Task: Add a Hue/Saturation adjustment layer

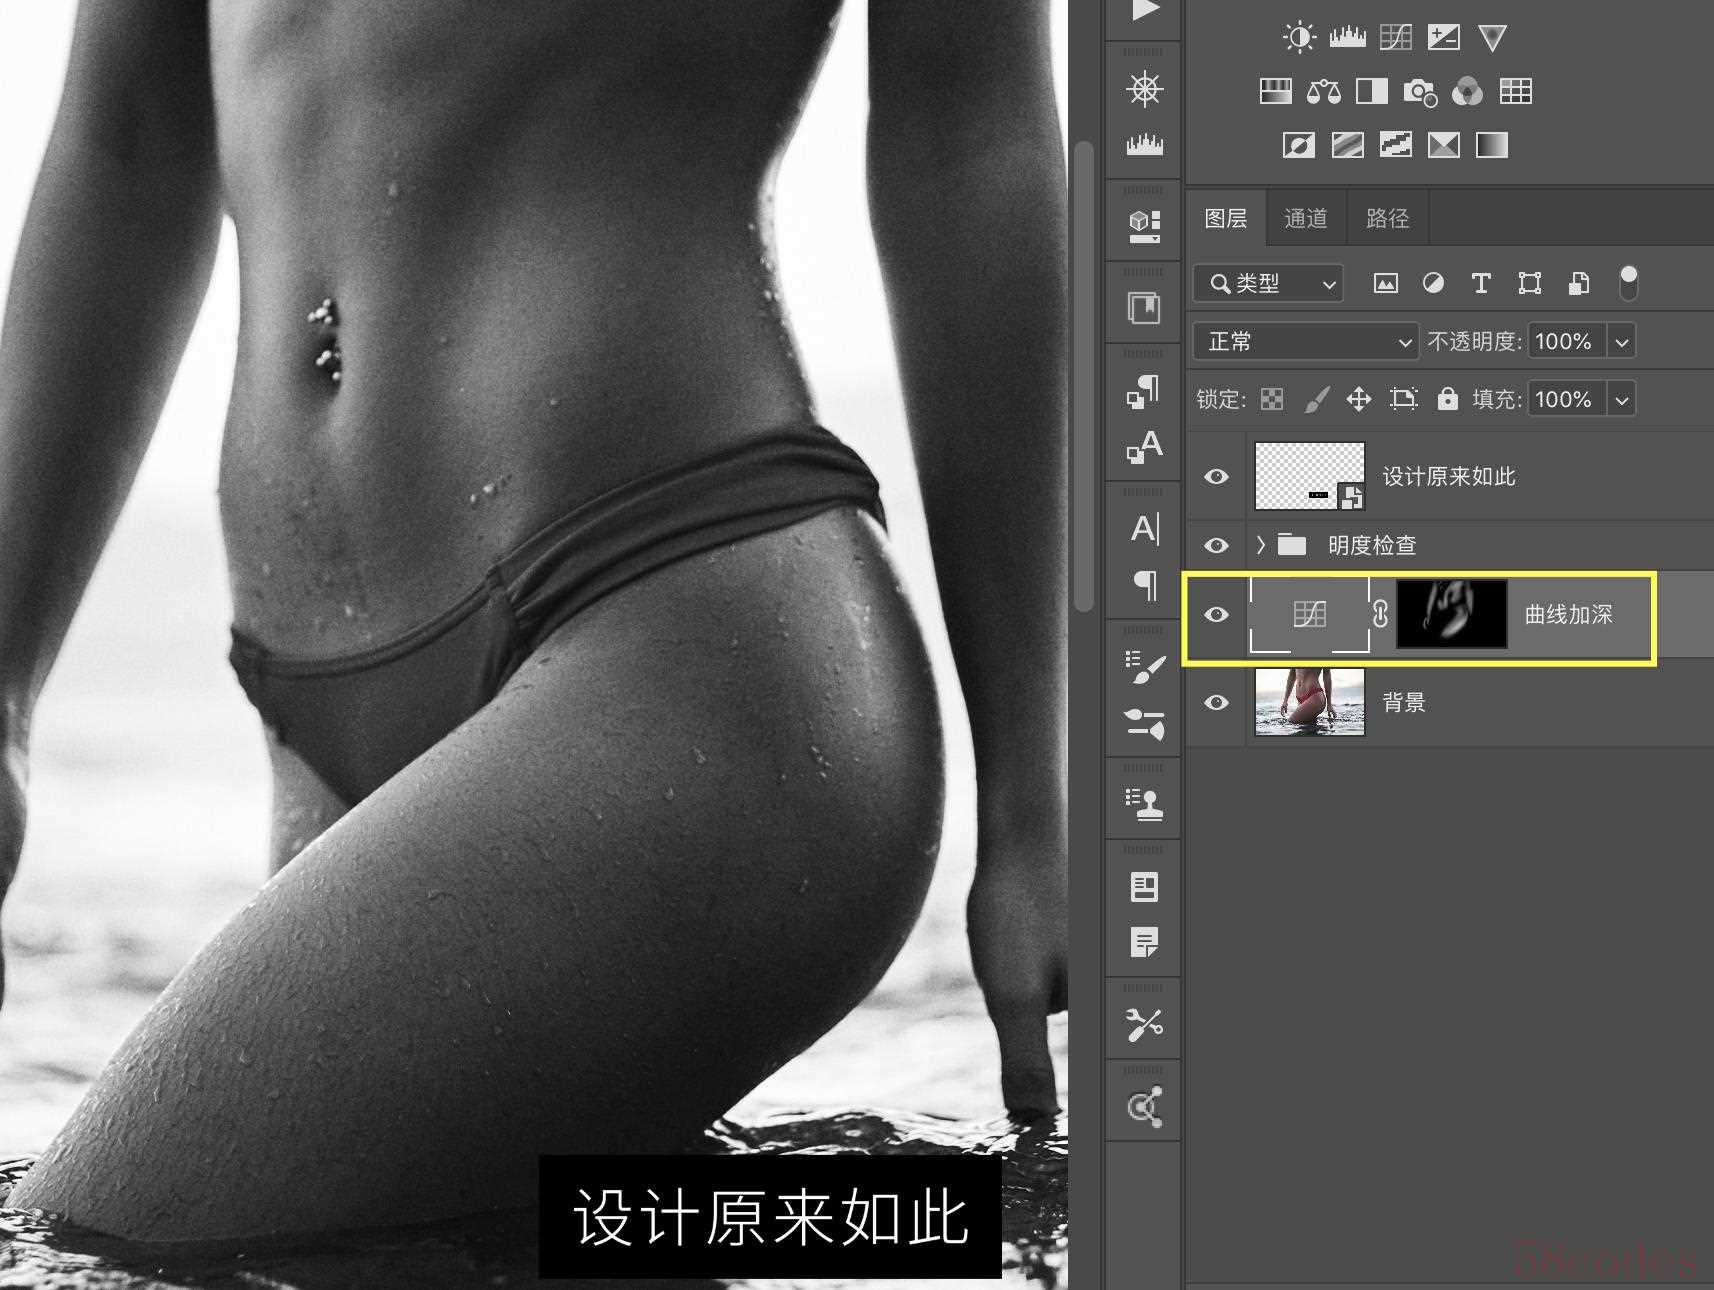Action: [x=1275, y=92]
